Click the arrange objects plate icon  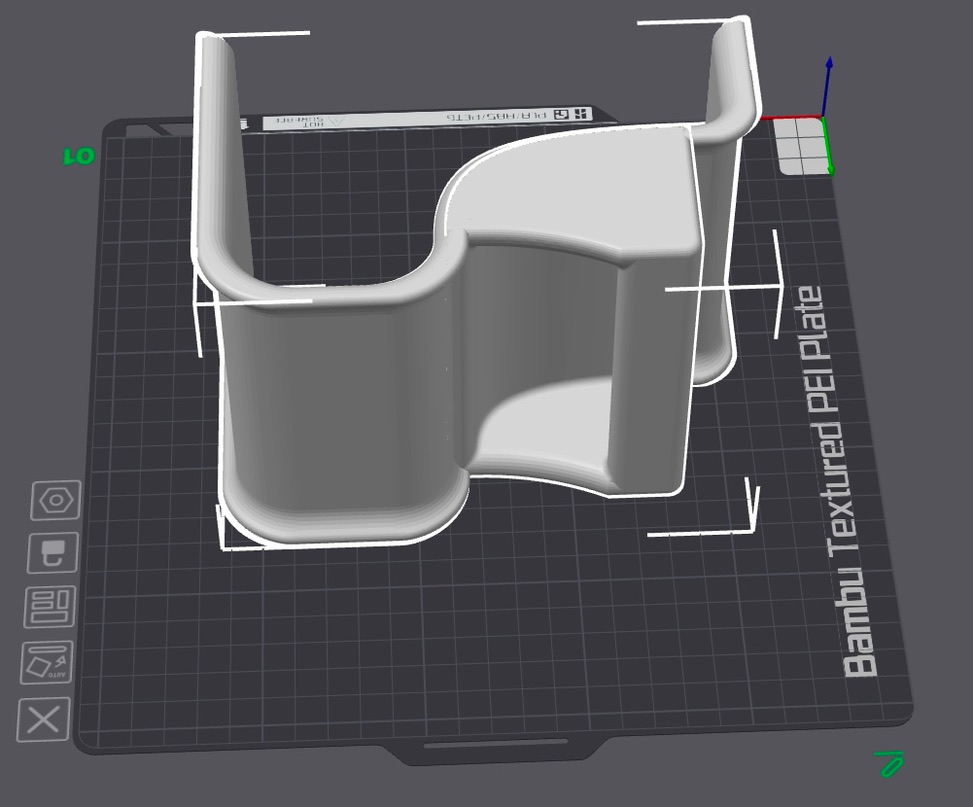point(50,606)
